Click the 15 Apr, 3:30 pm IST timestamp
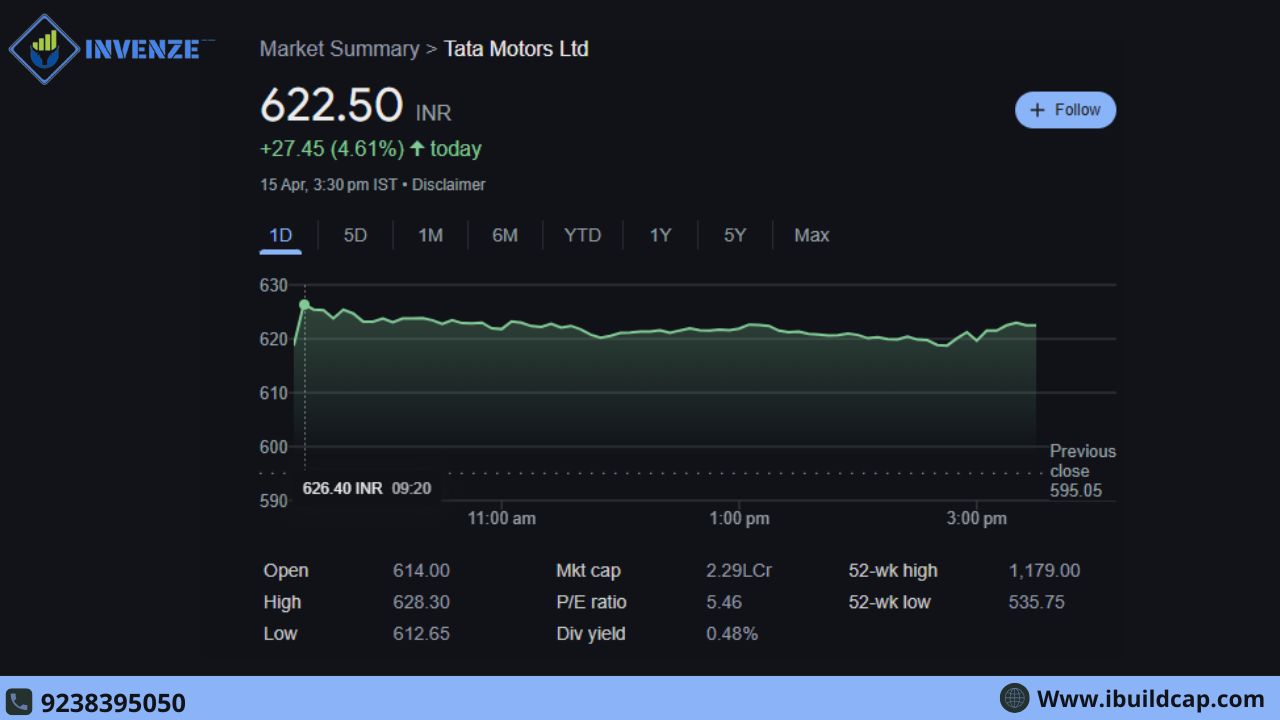 pyautogui.click(x=329, y=185)
